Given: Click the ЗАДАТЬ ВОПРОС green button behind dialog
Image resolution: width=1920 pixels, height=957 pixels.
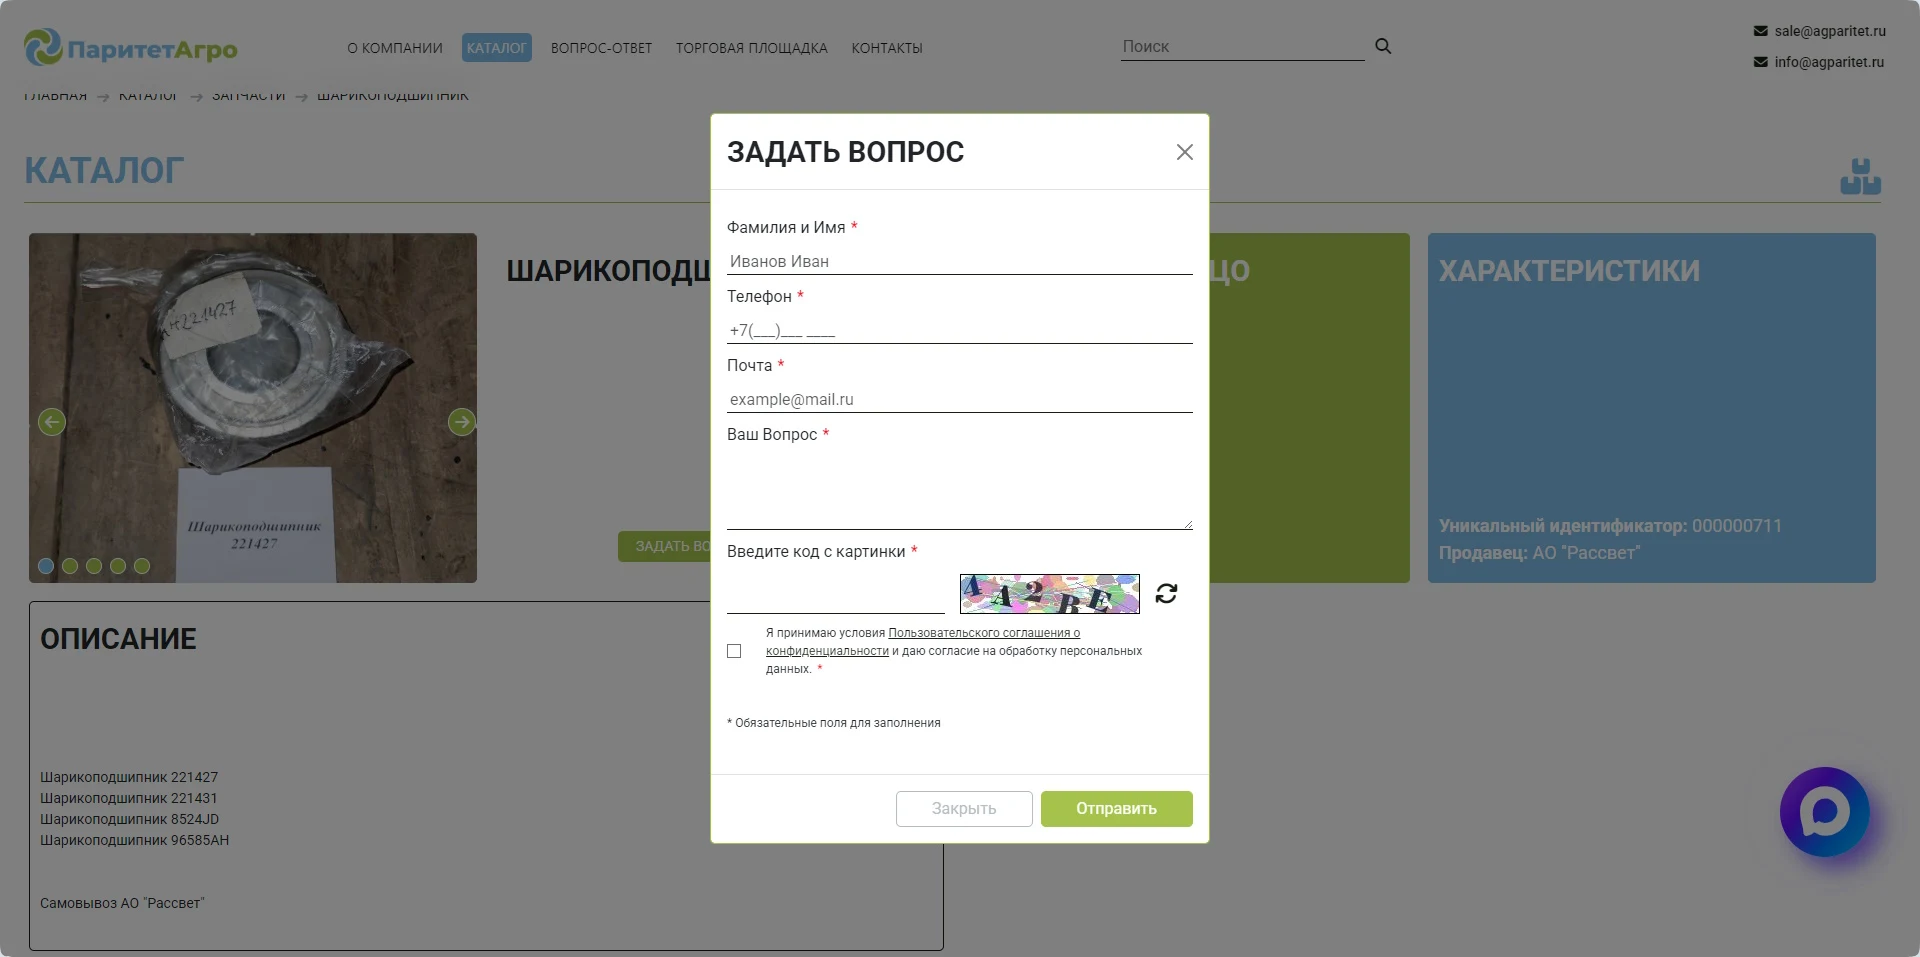Looking at the screenshot, I should coord(664,546).
